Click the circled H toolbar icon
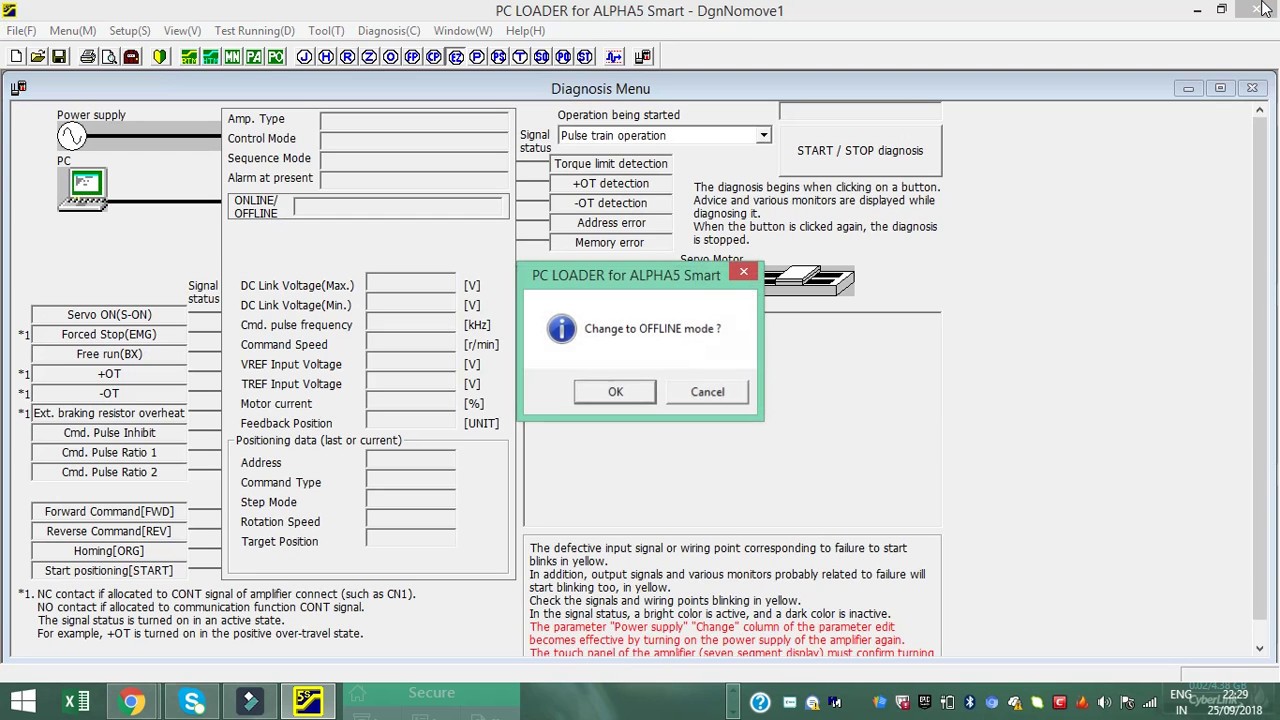Viewport: 1280px width, 720px height. pos(326,57)
